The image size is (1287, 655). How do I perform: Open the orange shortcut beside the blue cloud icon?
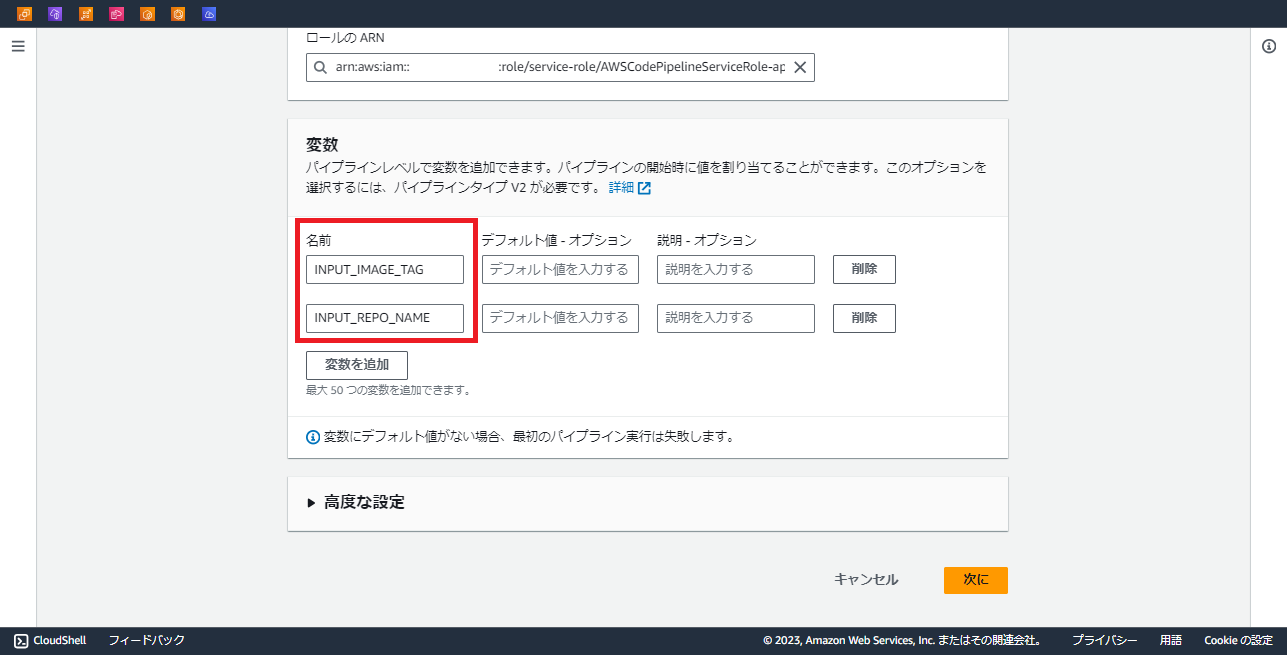click(x=178, y=14)
